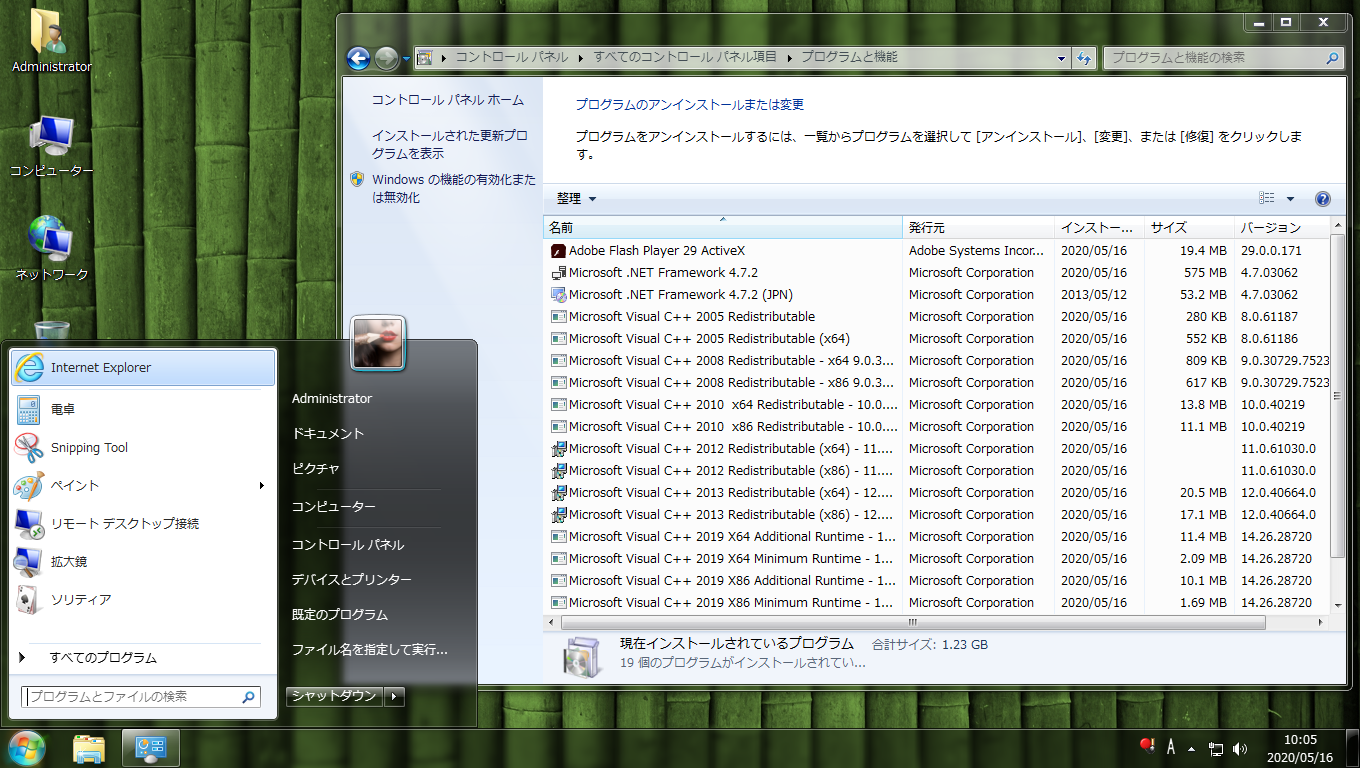Viewport: 1360px width, 768px height.
Task: Sort by the バージョン column header
Action: [x=1282, y=228]
